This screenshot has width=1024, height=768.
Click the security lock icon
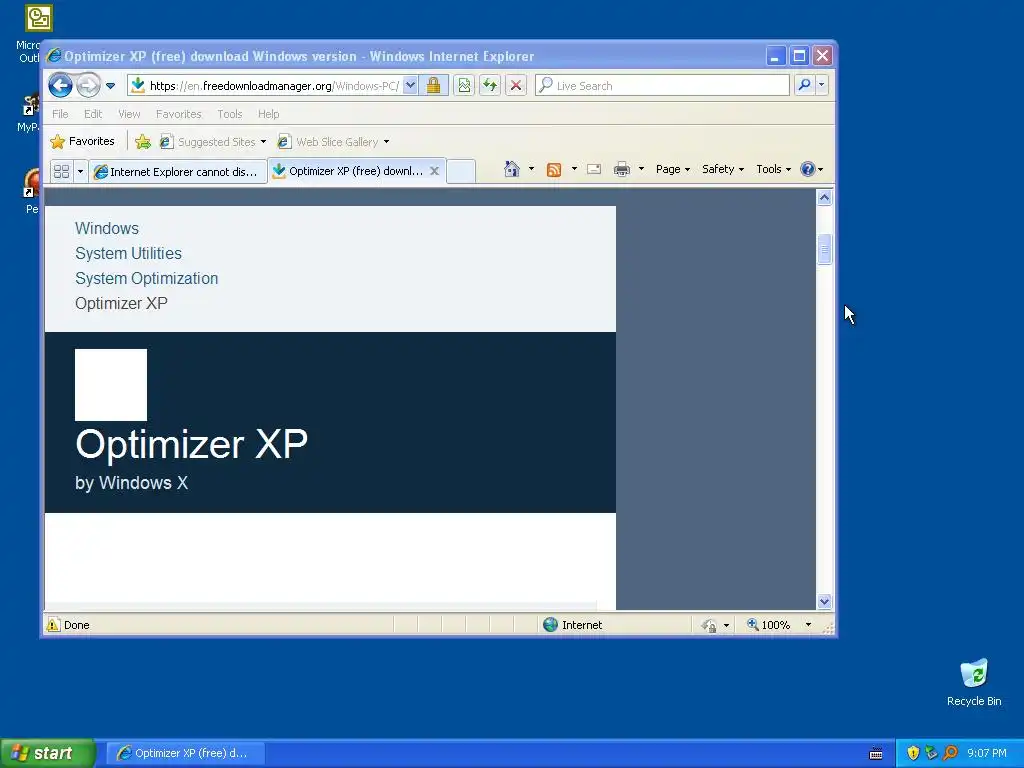(x=433, y=85)
